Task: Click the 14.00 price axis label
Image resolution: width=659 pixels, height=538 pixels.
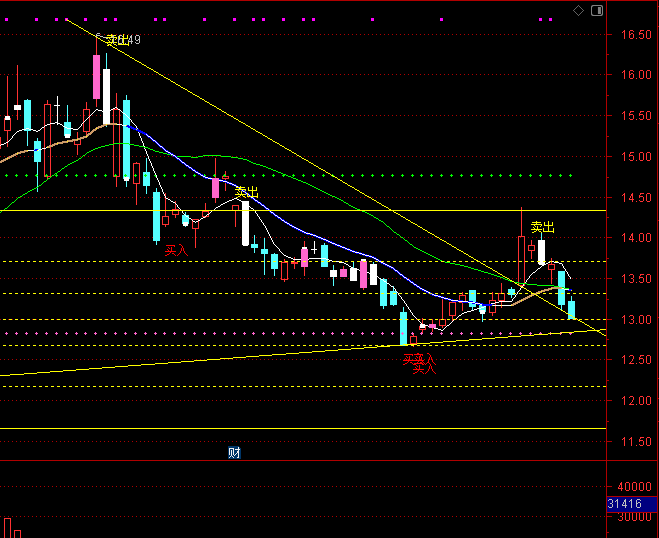Action: pyautogui.click(x=636, y=237)
